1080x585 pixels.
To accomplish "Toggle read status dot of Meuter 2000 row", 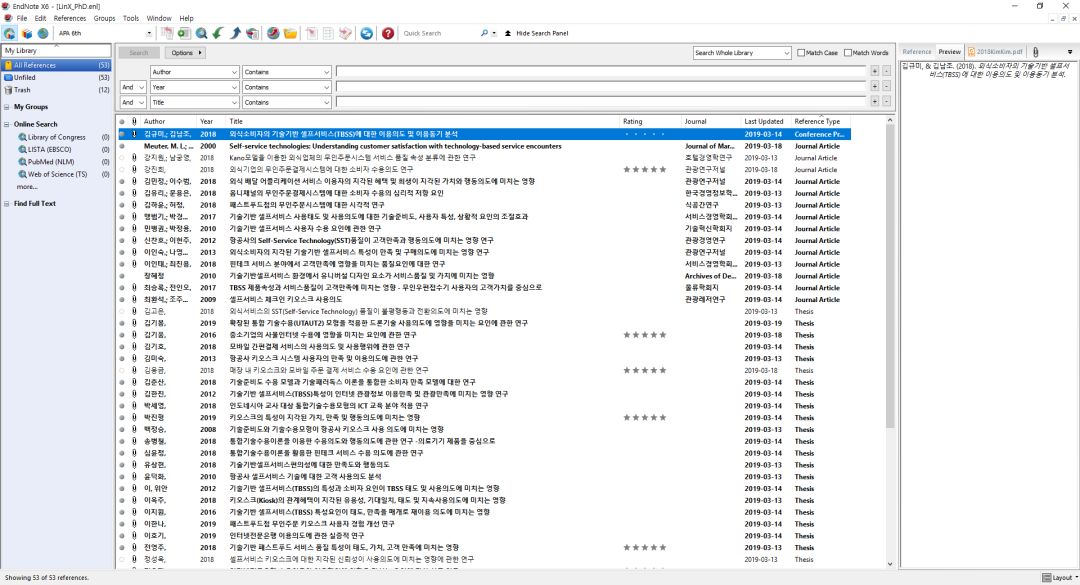I will (x=122, y=146).
